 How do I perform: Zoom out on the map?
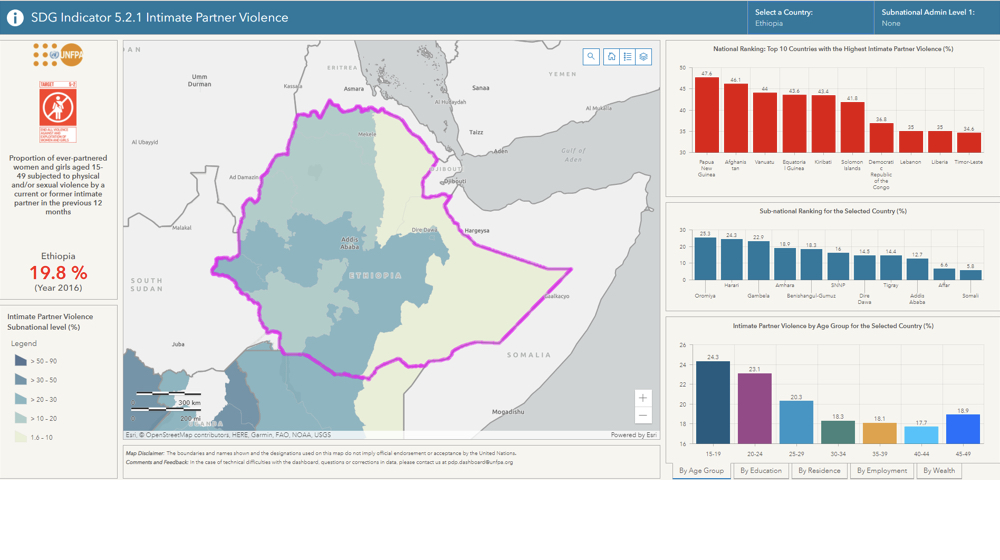(643, 416)
